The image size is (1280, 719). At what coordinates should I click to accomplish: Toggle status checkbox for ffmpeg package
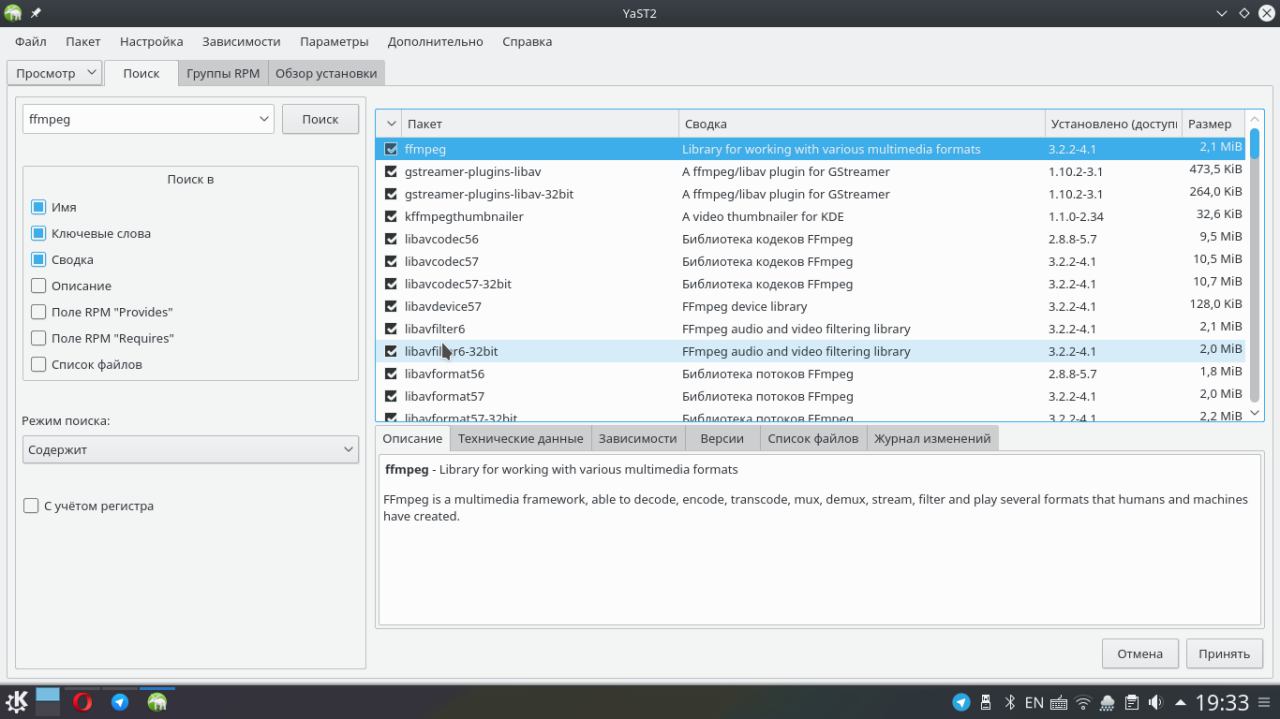pos(391,149)
